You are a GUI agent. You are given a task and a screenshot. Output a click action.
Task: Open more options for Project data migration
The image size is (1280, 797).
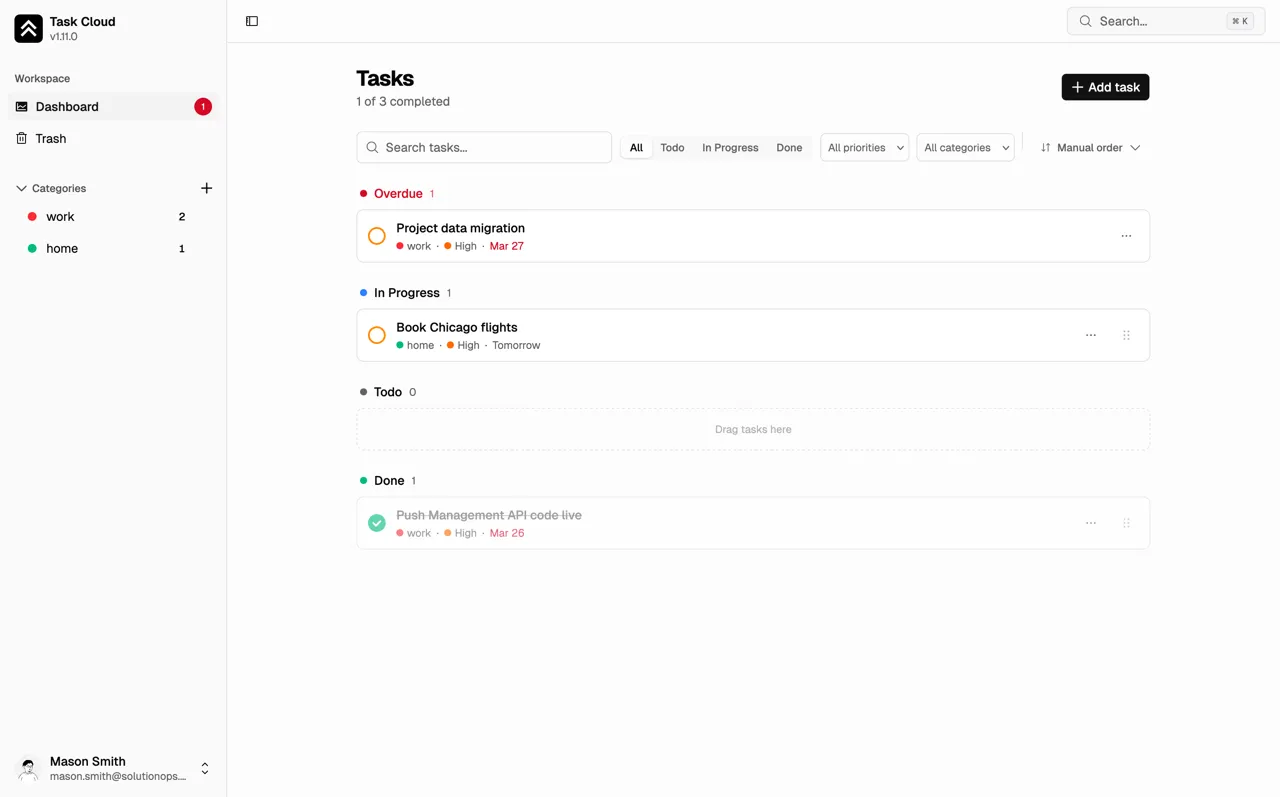click(1126, 236)
